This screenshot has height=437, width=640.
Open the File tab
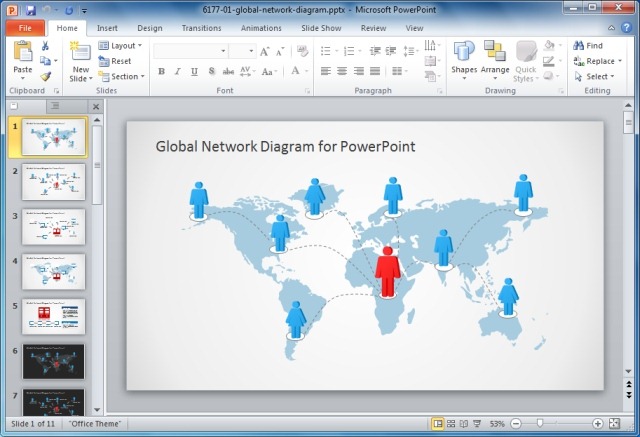25,28
